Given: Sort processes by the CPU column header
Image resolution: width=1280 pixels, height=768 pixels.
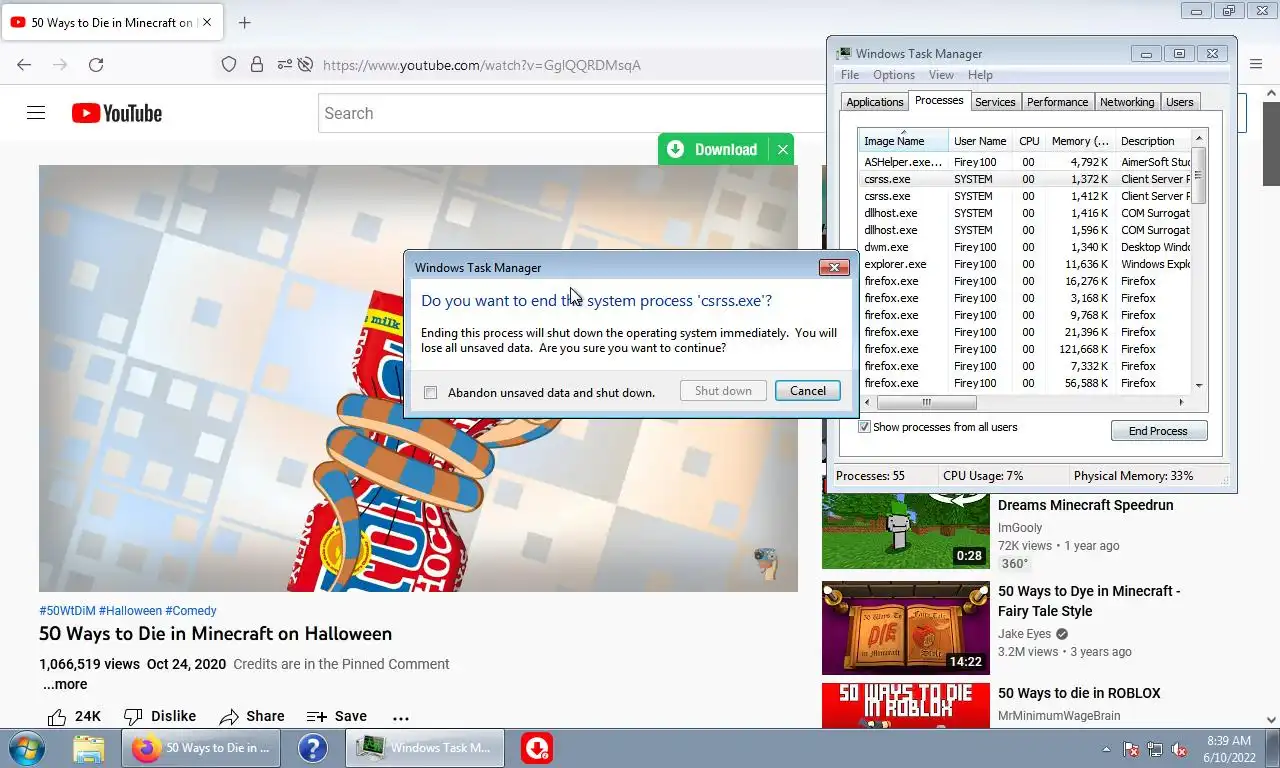Looking at the screenshot, I should pos(1029,141).
